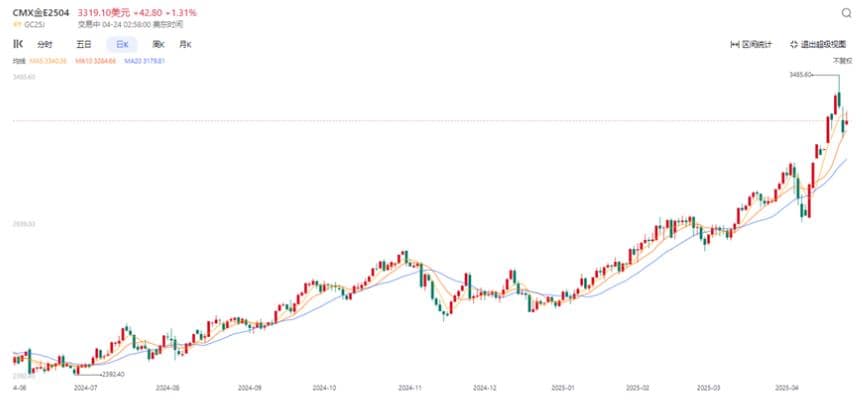The image size is (862, 408).
Task: Open the 均线 moving average selector
Action: coord(18,61)
